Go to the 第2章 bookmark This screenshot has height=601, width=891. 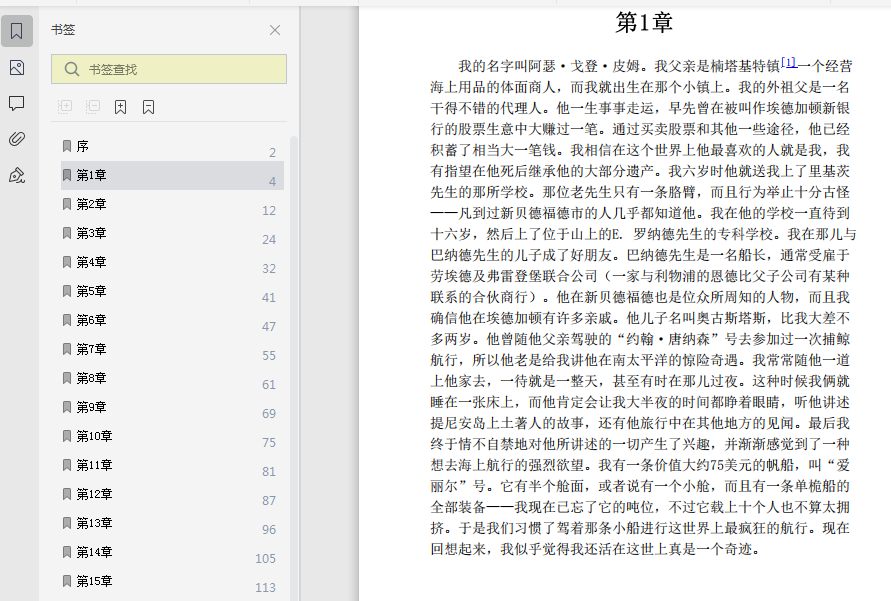[172, 204]
